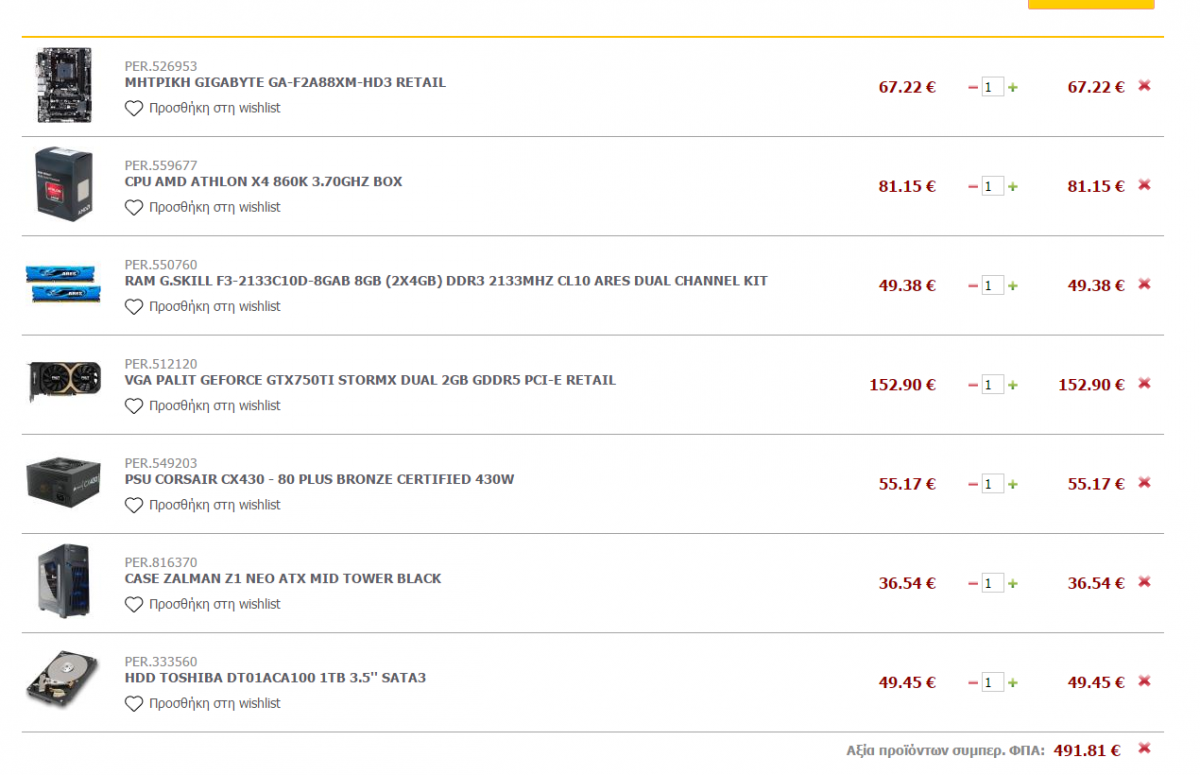This screenshot has height=775, width=1200.
Task: Remove Corsair CX430 PSU from cart
Action: 1144,483
